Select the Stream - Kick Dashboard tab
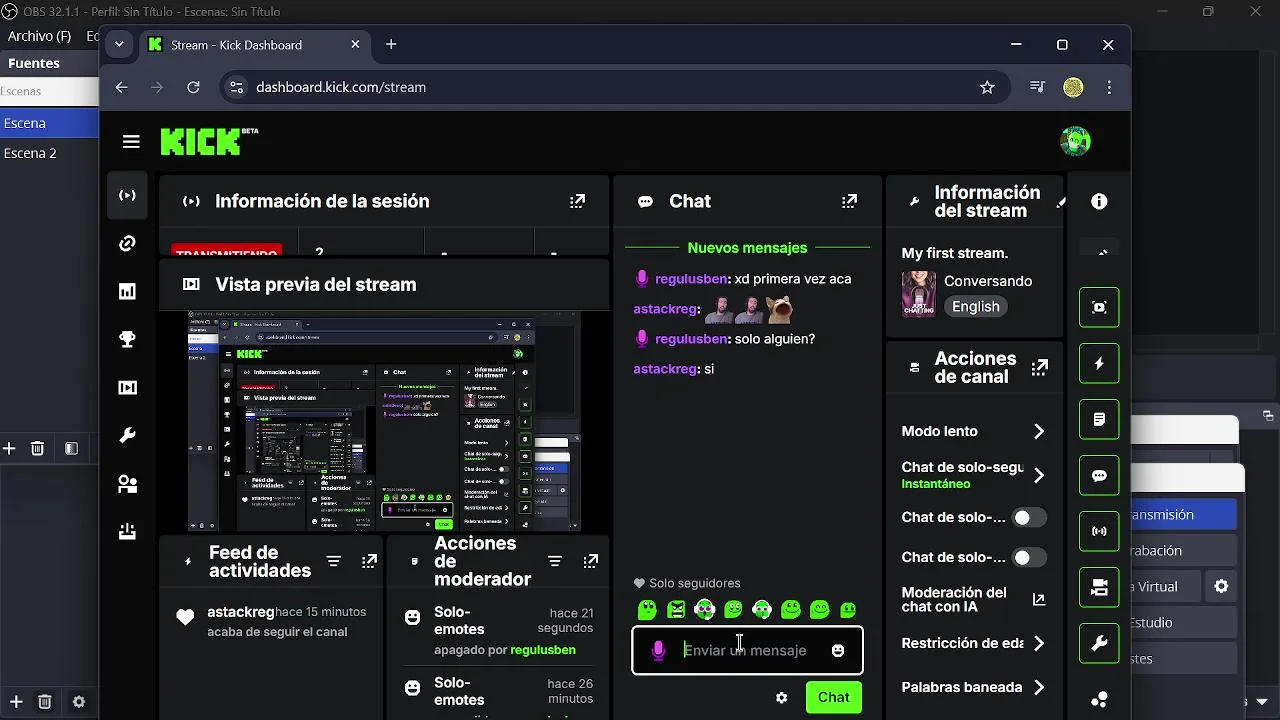Viewport: 1280px width, 720px height. coord(255,44)
